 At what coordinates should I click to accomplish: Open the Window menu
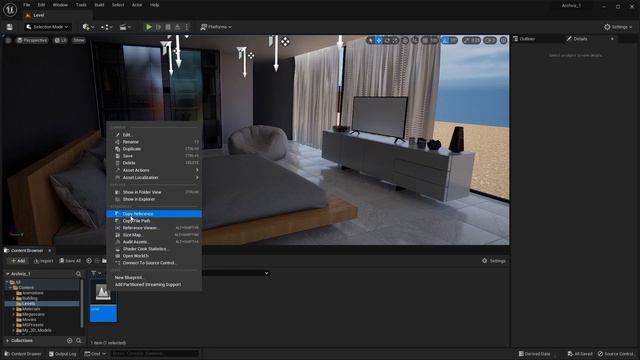pos(60,5)
